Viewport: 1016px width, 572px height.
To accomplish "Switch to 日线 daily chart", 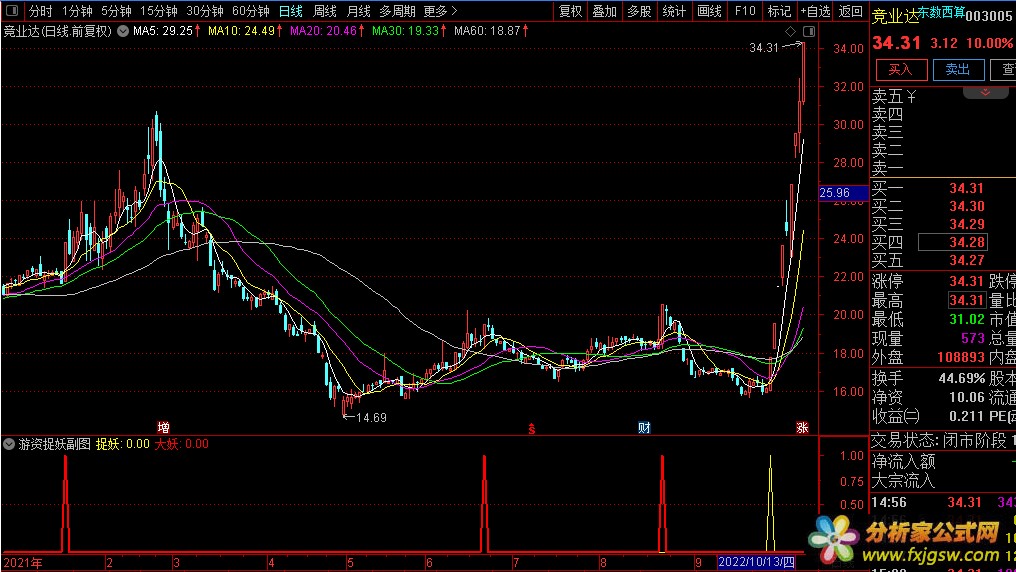I will 291,11.
